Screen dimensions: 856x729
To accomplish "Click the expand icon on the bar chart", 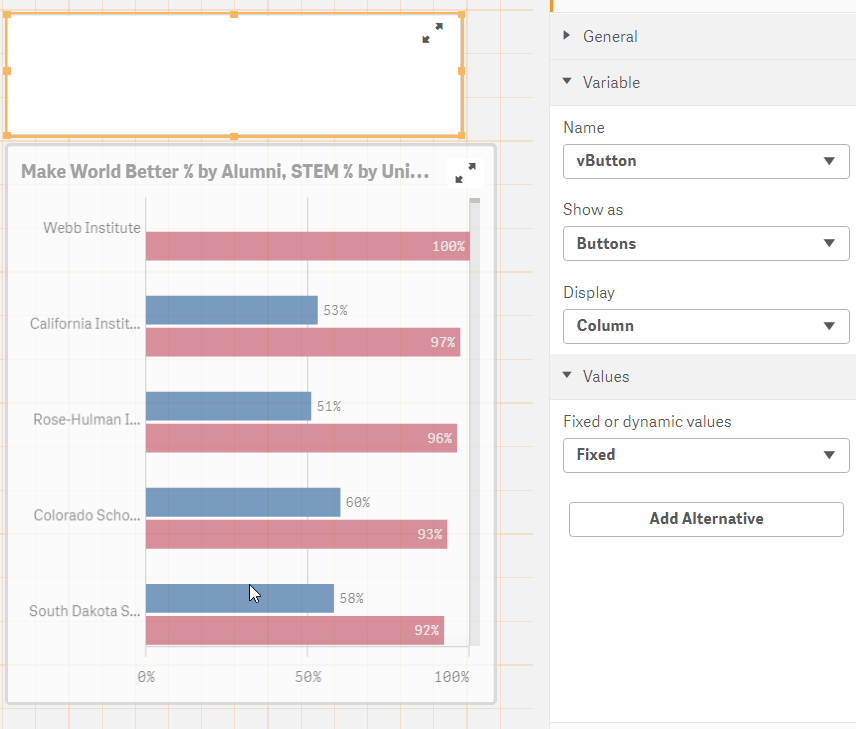I will pos(465,173).
